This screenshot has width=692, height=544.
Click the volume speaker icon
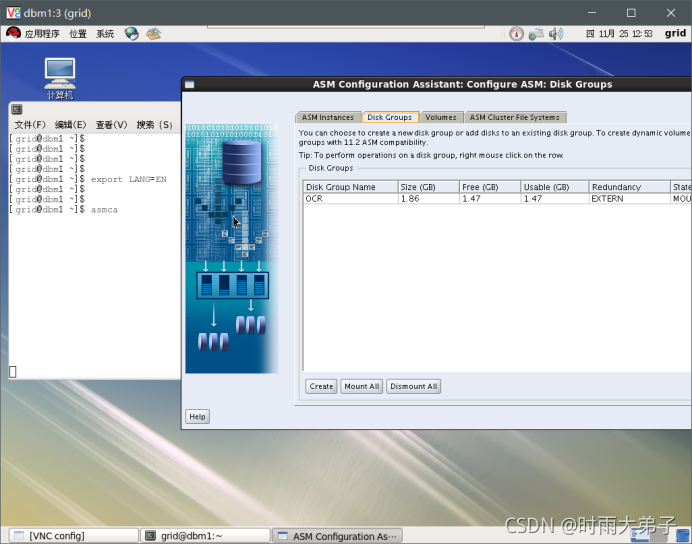[x=556, y=34]
